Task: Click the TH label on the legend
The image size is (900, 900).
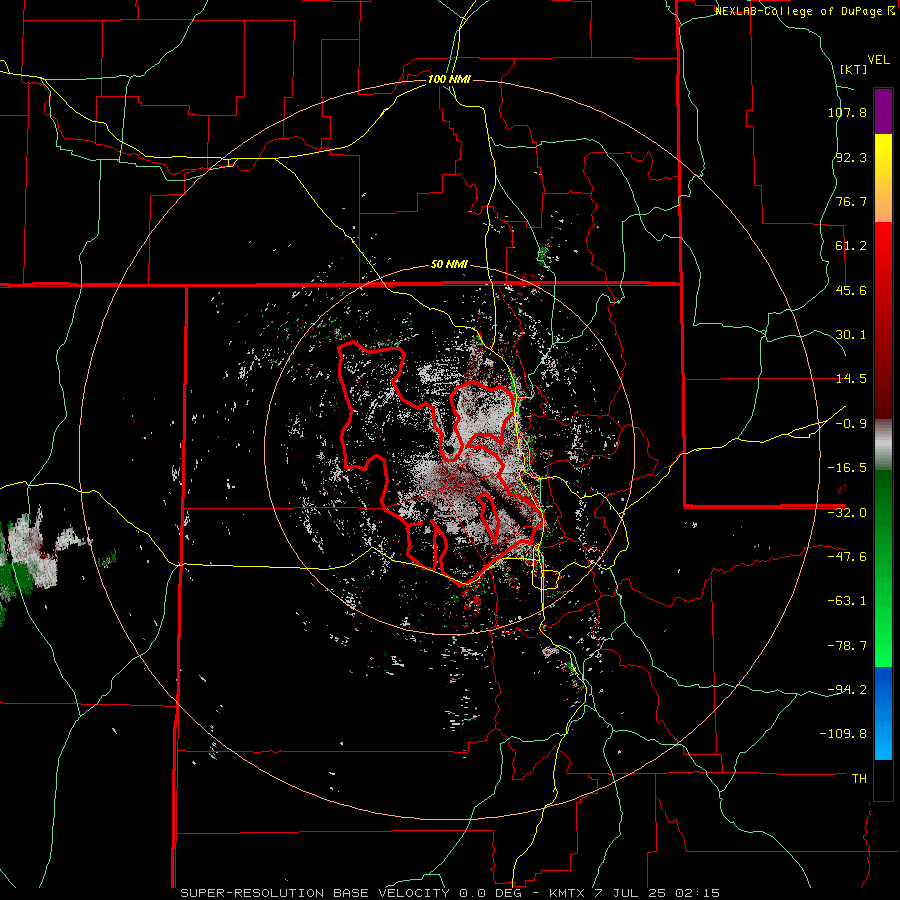Action: [859, 779]
